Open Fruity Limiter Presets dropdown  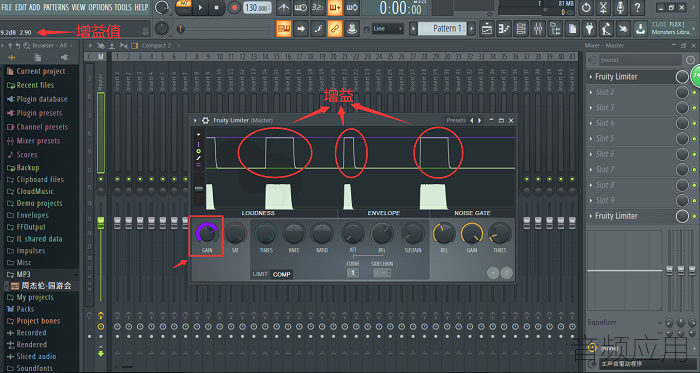click(x=456, y=120)
